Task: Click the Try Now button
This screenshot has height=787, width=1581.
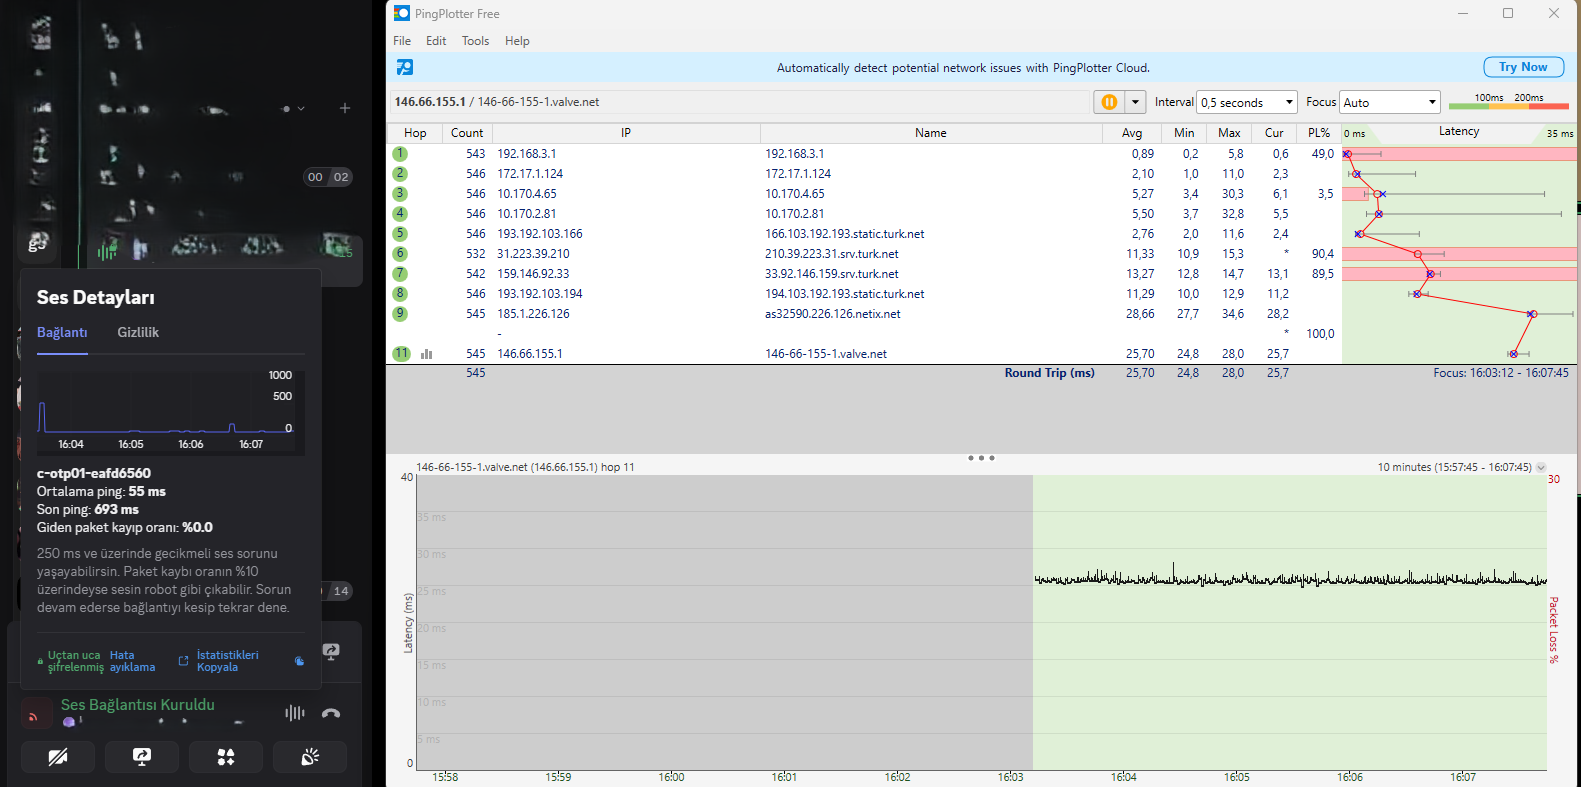Action: coord(1523,67)
